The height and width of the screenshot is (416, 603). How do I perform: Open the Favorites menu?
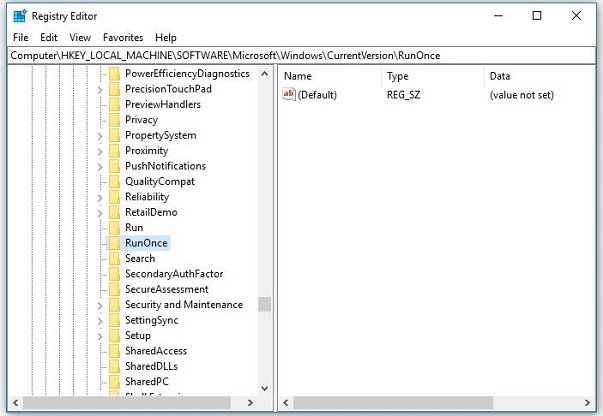coord(123,37)
